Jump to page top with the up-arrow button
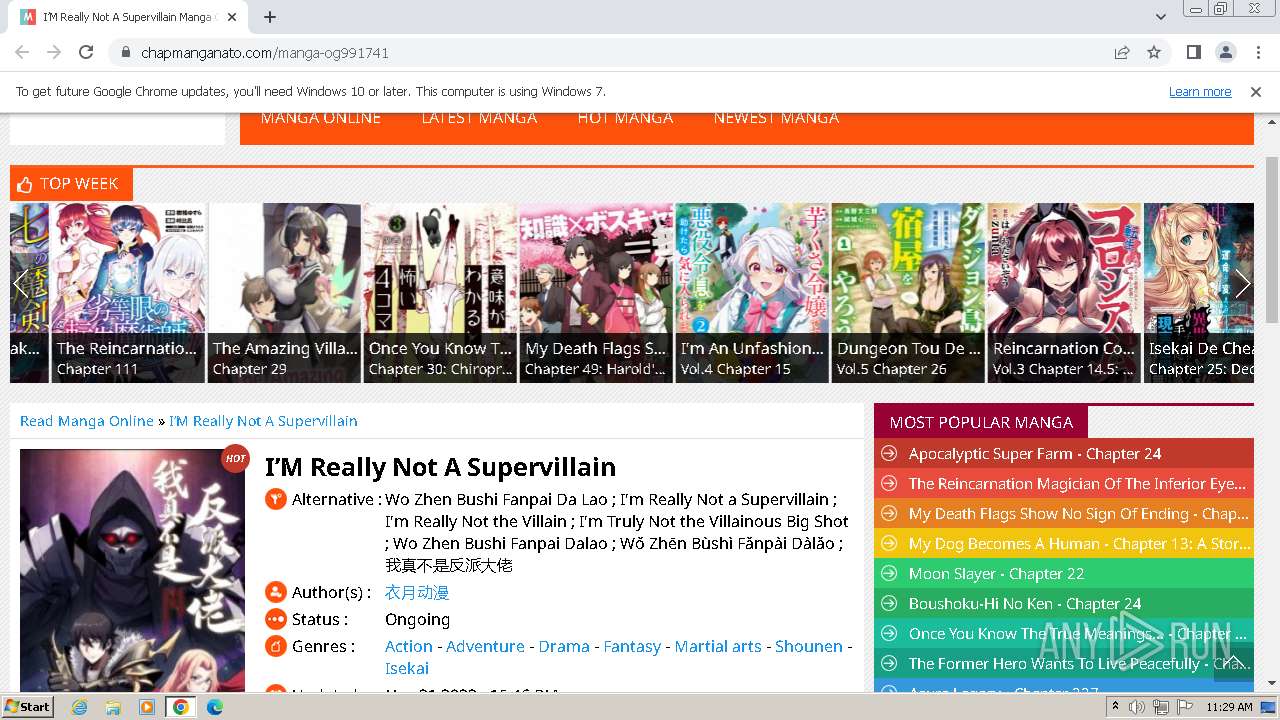Viewport: 1280px width, 720px height. click(x=1233, y=662)
